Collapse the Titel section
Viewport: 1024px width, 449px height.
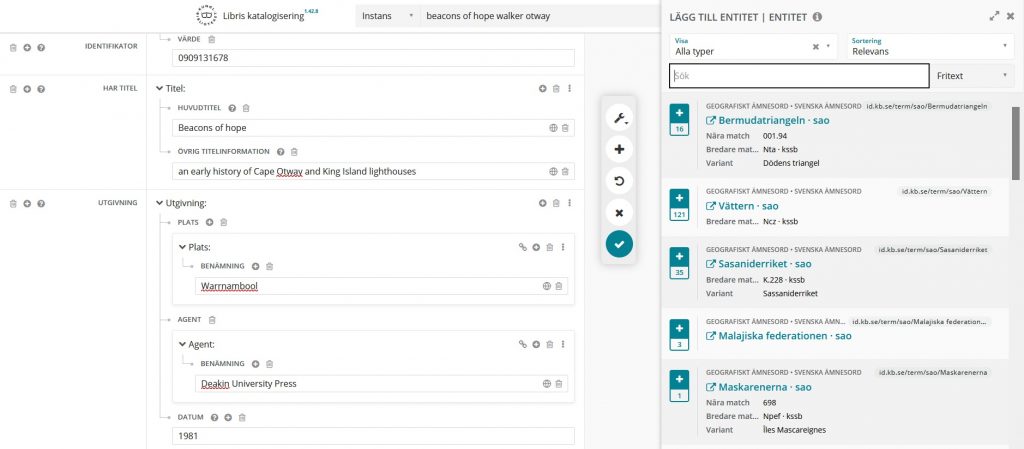click(x=160, y=89)
